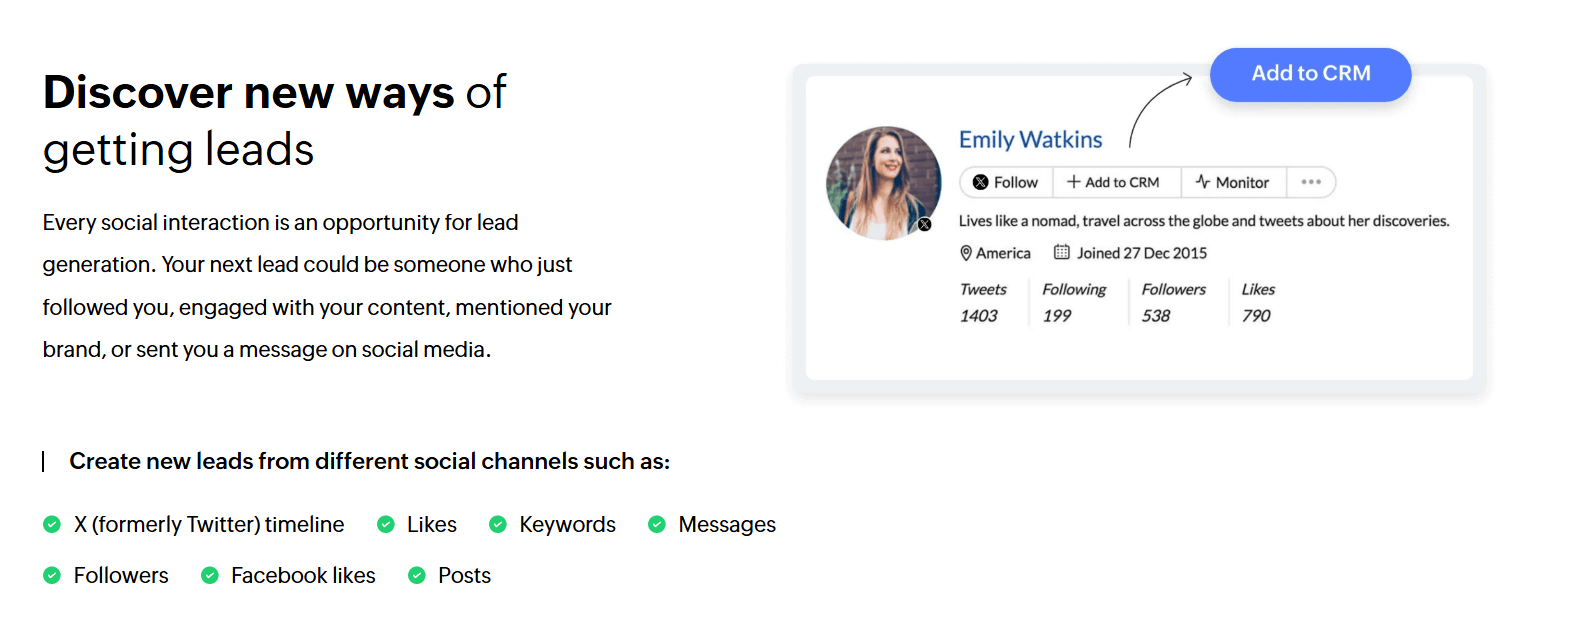Click the small Add to CRM toolbar option
1588x623 pixels.
click(x=1113, y=182)
